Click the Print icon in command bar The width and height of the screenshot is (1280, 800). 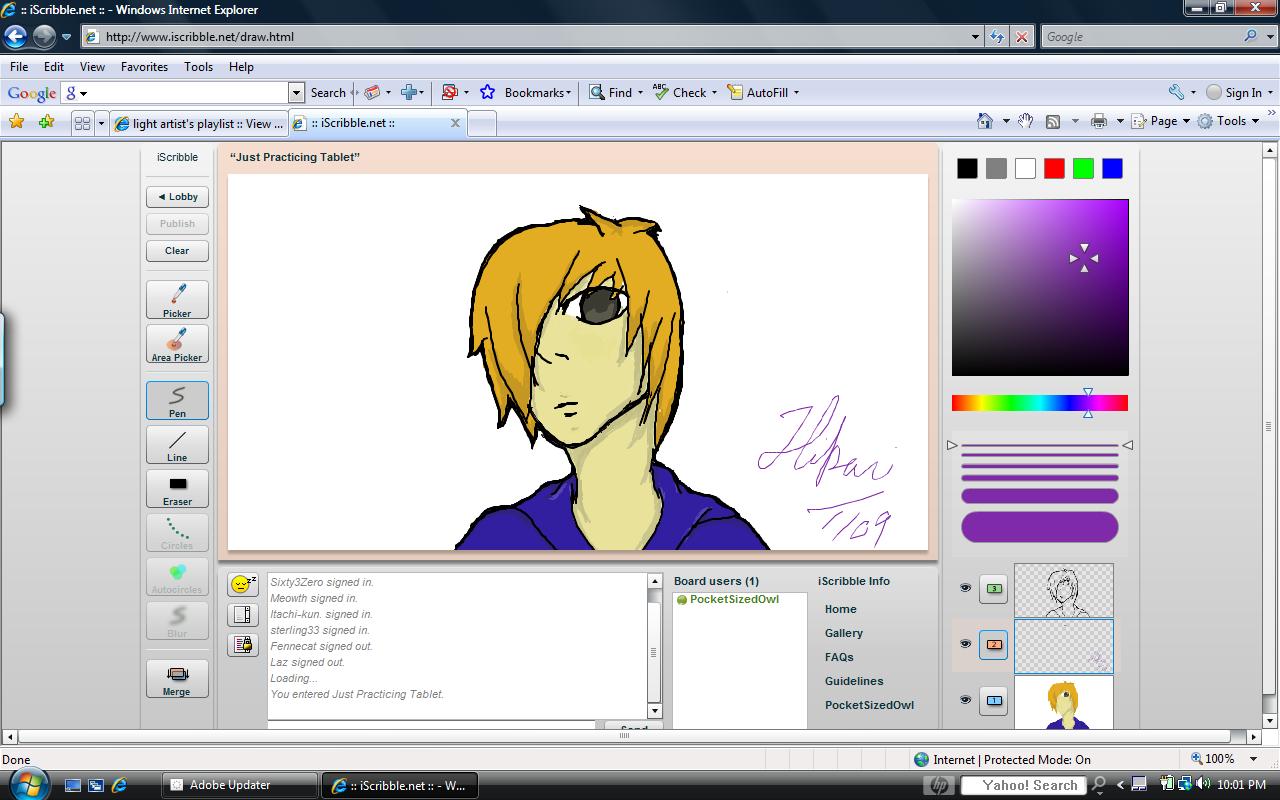click(x=1099, y=121)
